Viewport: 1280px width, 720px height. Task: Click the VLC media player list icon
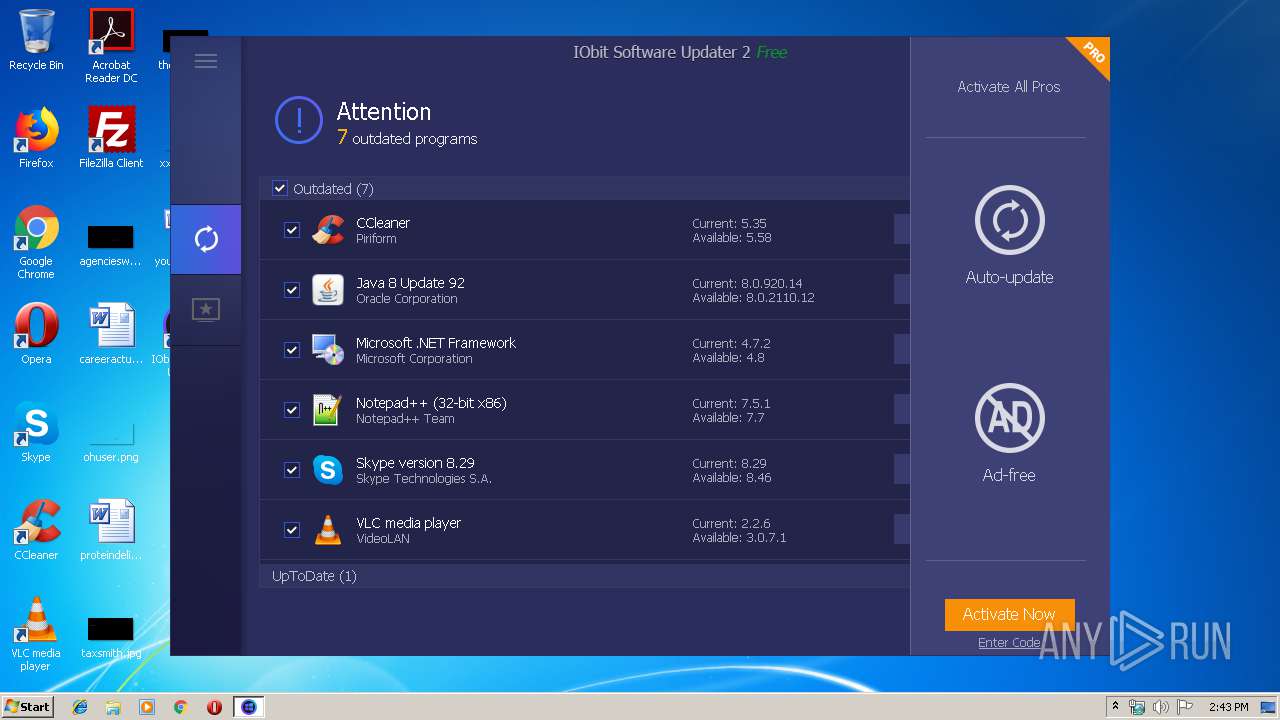click(328, 530)
